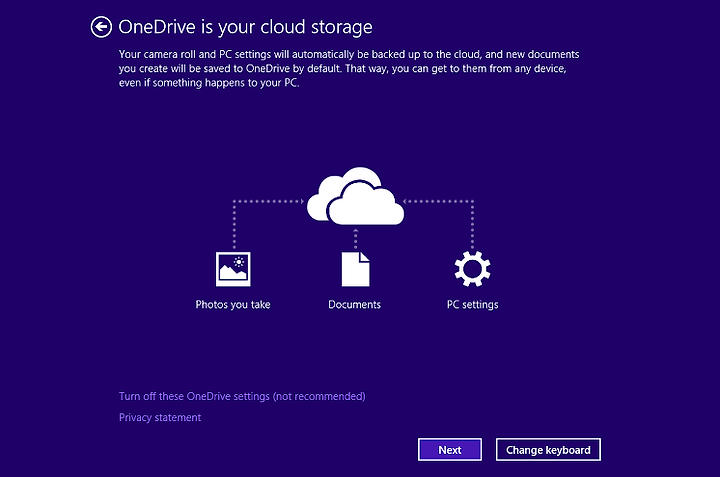Go back using the circled arrow icon
This screenshot has width=720, height=477.
click(101, 27)
